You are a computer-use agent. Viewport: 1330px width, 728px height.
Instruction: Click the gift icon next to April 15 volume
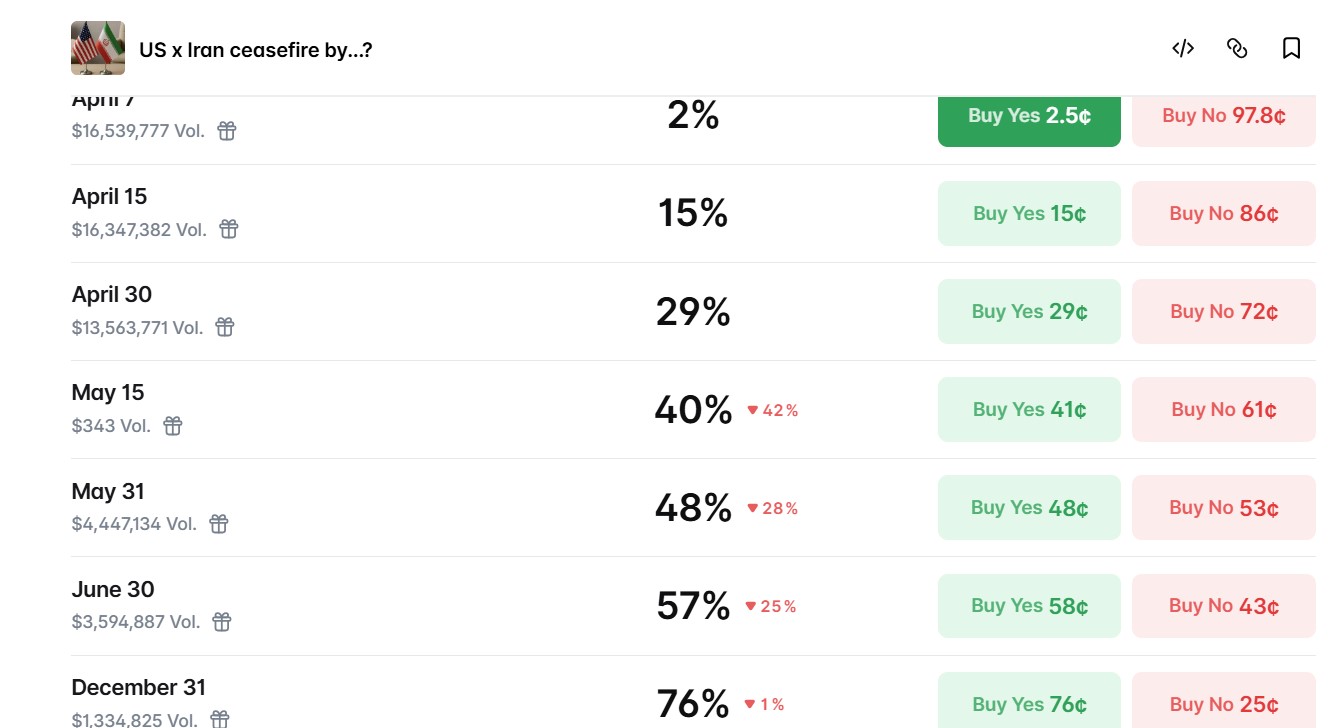point(229,229)
